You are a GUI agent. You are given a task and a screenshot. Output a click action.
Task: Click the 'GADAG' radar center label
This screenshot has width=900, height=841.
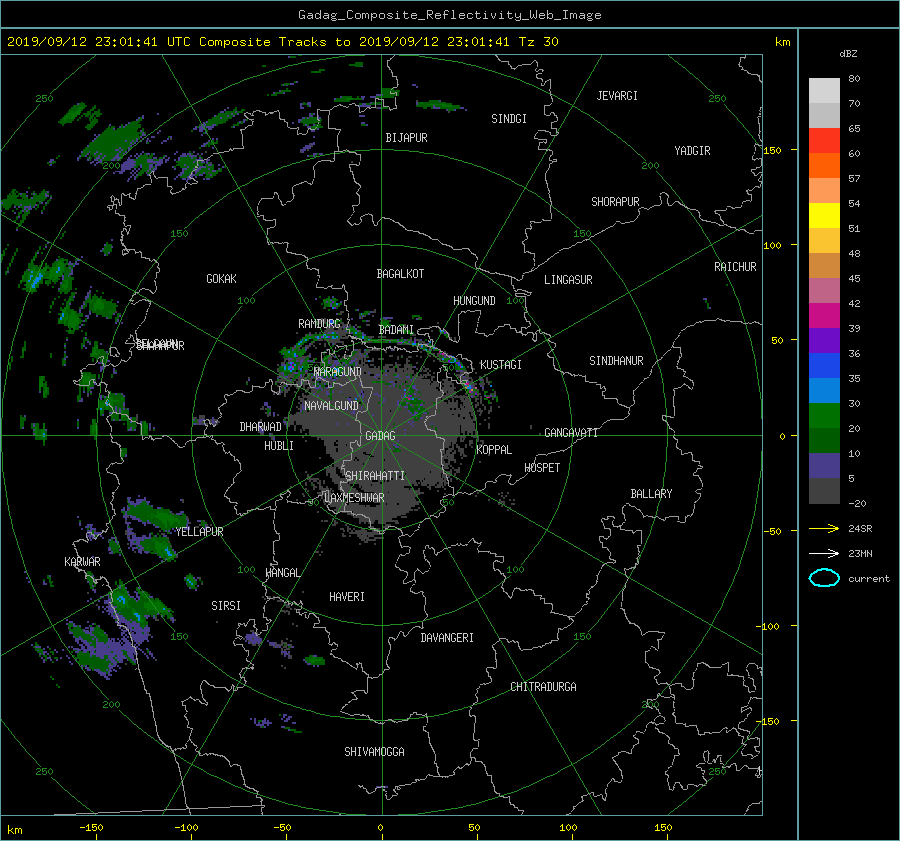pyautogui.click(x=380, y=436)
